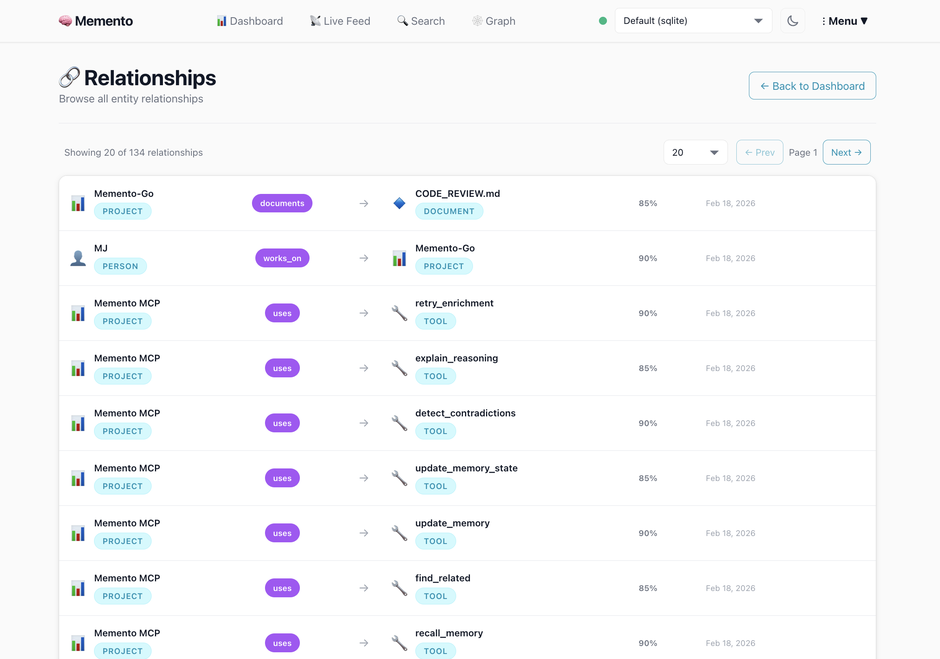Click the Prev page button
The height and width of the screenshot is (659, 940).
tap(760, 152)
